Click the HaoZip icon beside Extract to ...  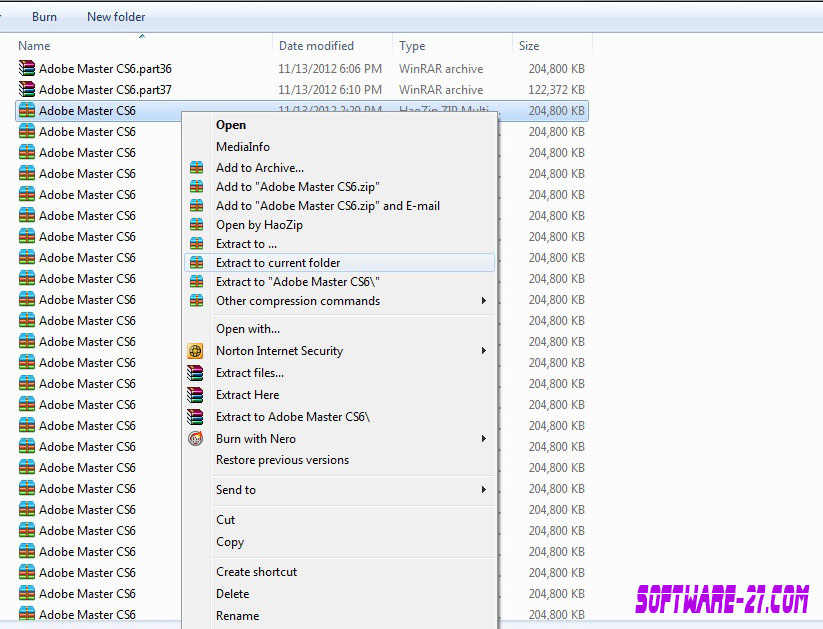coord(196,244)
